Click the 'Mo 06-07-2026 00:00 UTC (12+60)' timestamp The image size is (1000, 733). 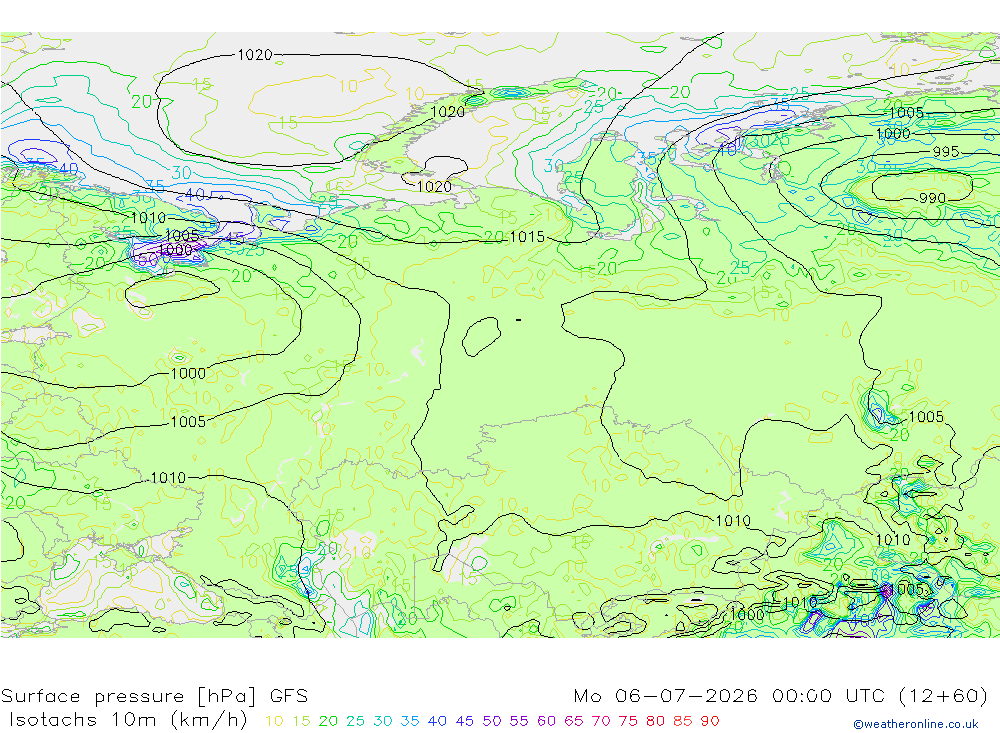781,696
